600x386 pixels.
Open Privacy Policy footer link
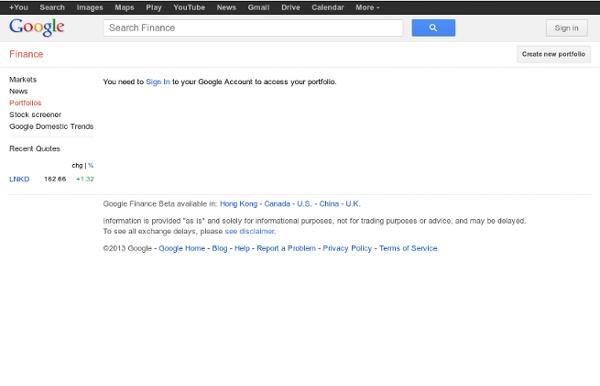tap(347, 248)
